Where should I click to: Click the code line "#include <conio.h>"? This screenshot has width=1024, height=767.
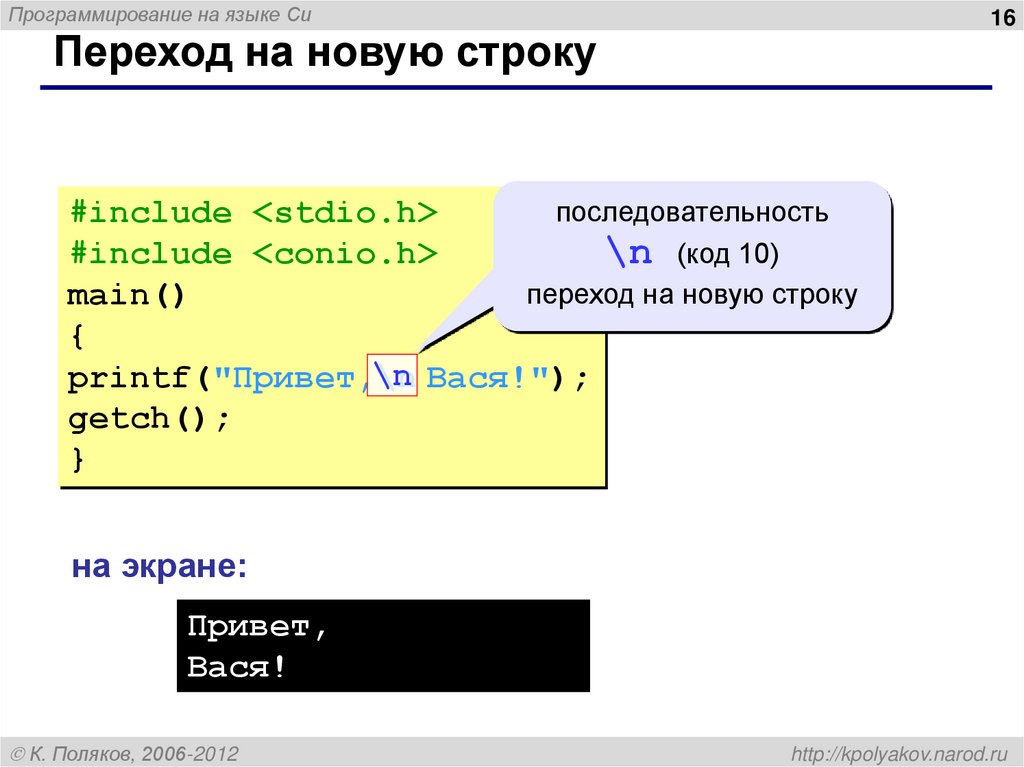pyautogui.click(x=253, y=253)
